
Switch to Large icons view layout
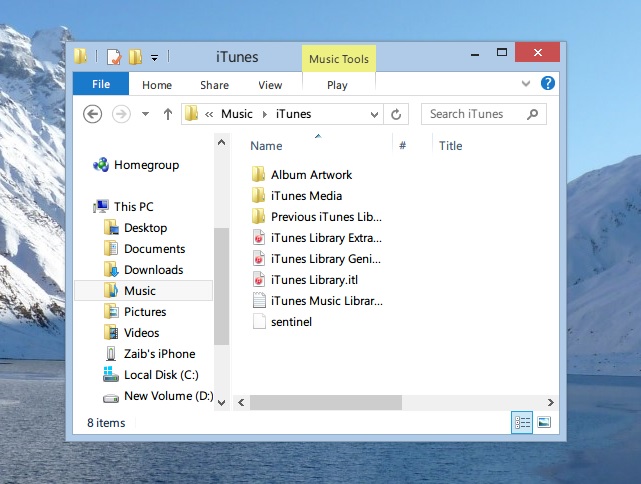[x=544, y=422]
